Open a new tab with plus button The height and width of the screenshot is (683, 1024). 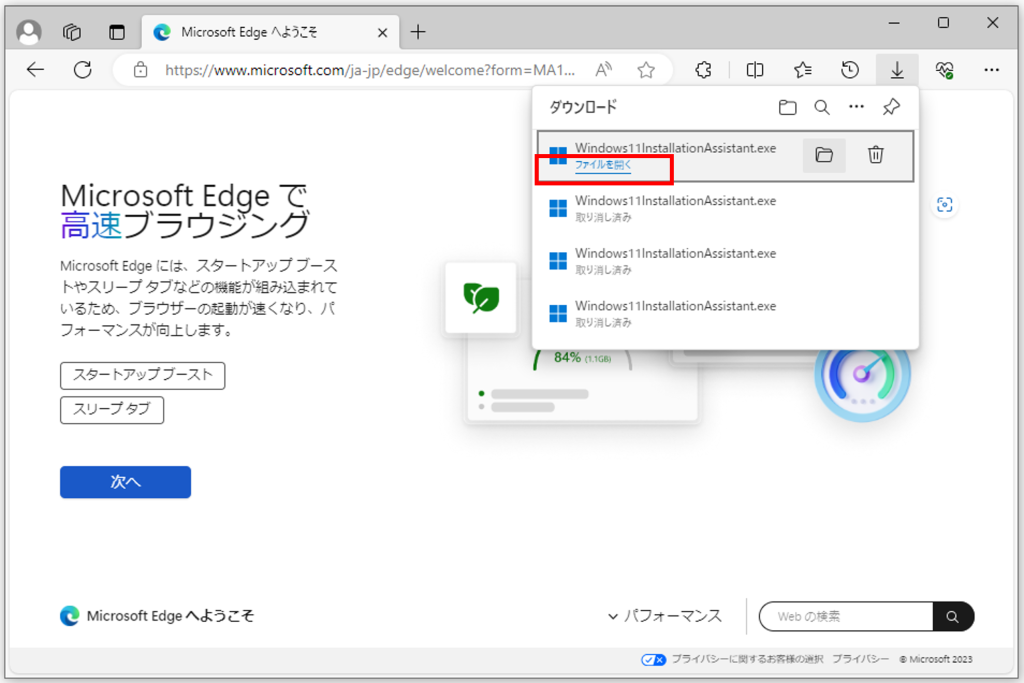click(418, 31)
